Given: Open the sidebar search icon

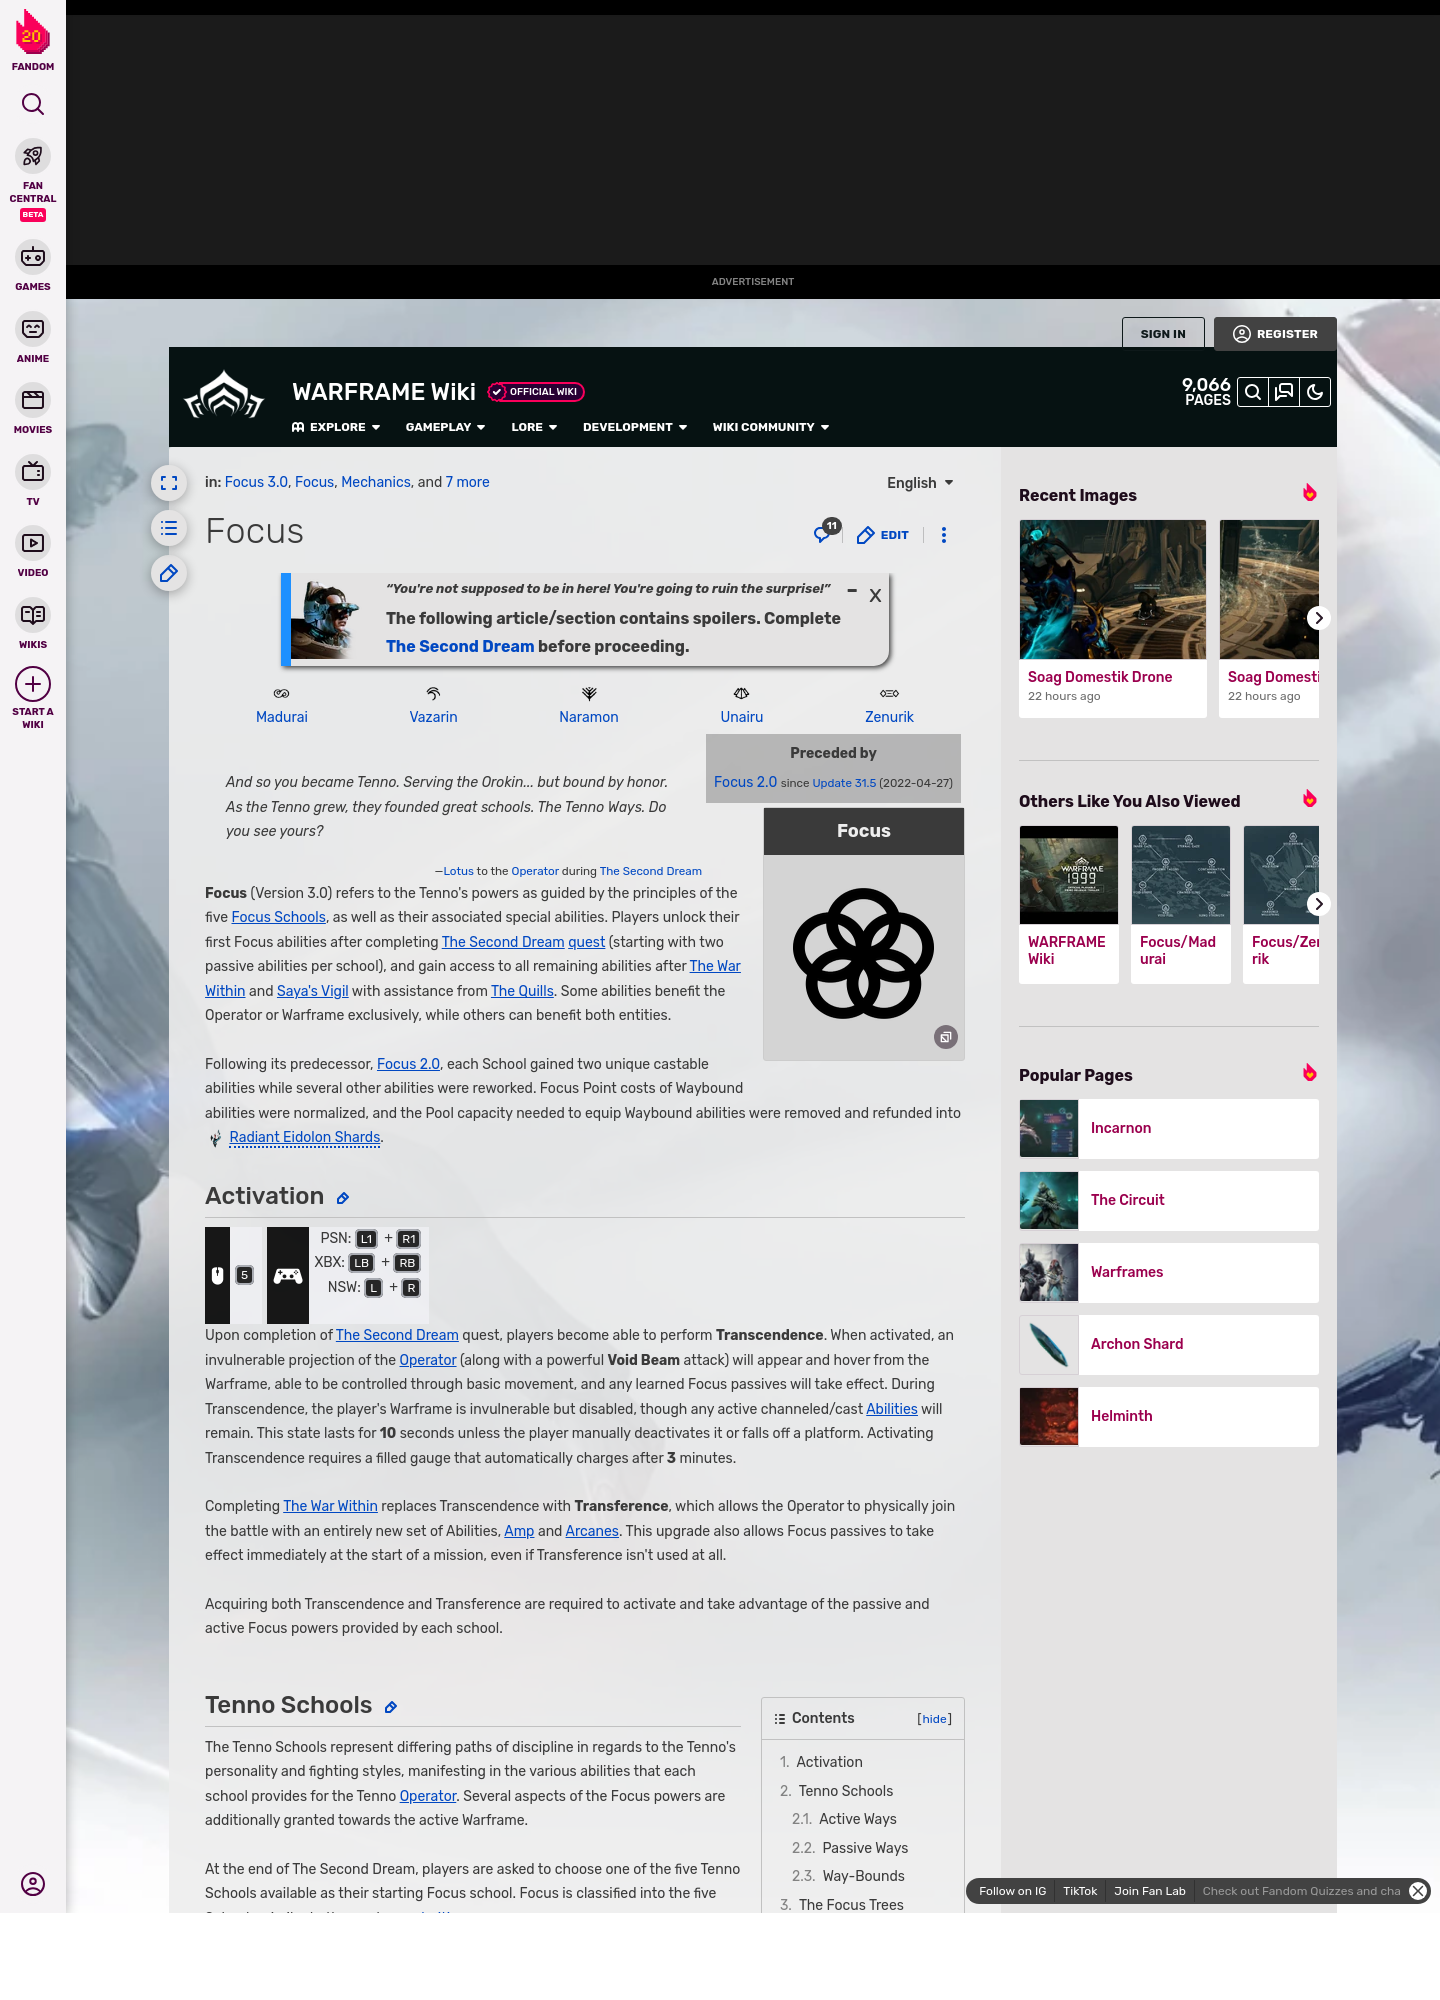Looking at the screenshot, I should pyautogui.click(x=33, y=104).
